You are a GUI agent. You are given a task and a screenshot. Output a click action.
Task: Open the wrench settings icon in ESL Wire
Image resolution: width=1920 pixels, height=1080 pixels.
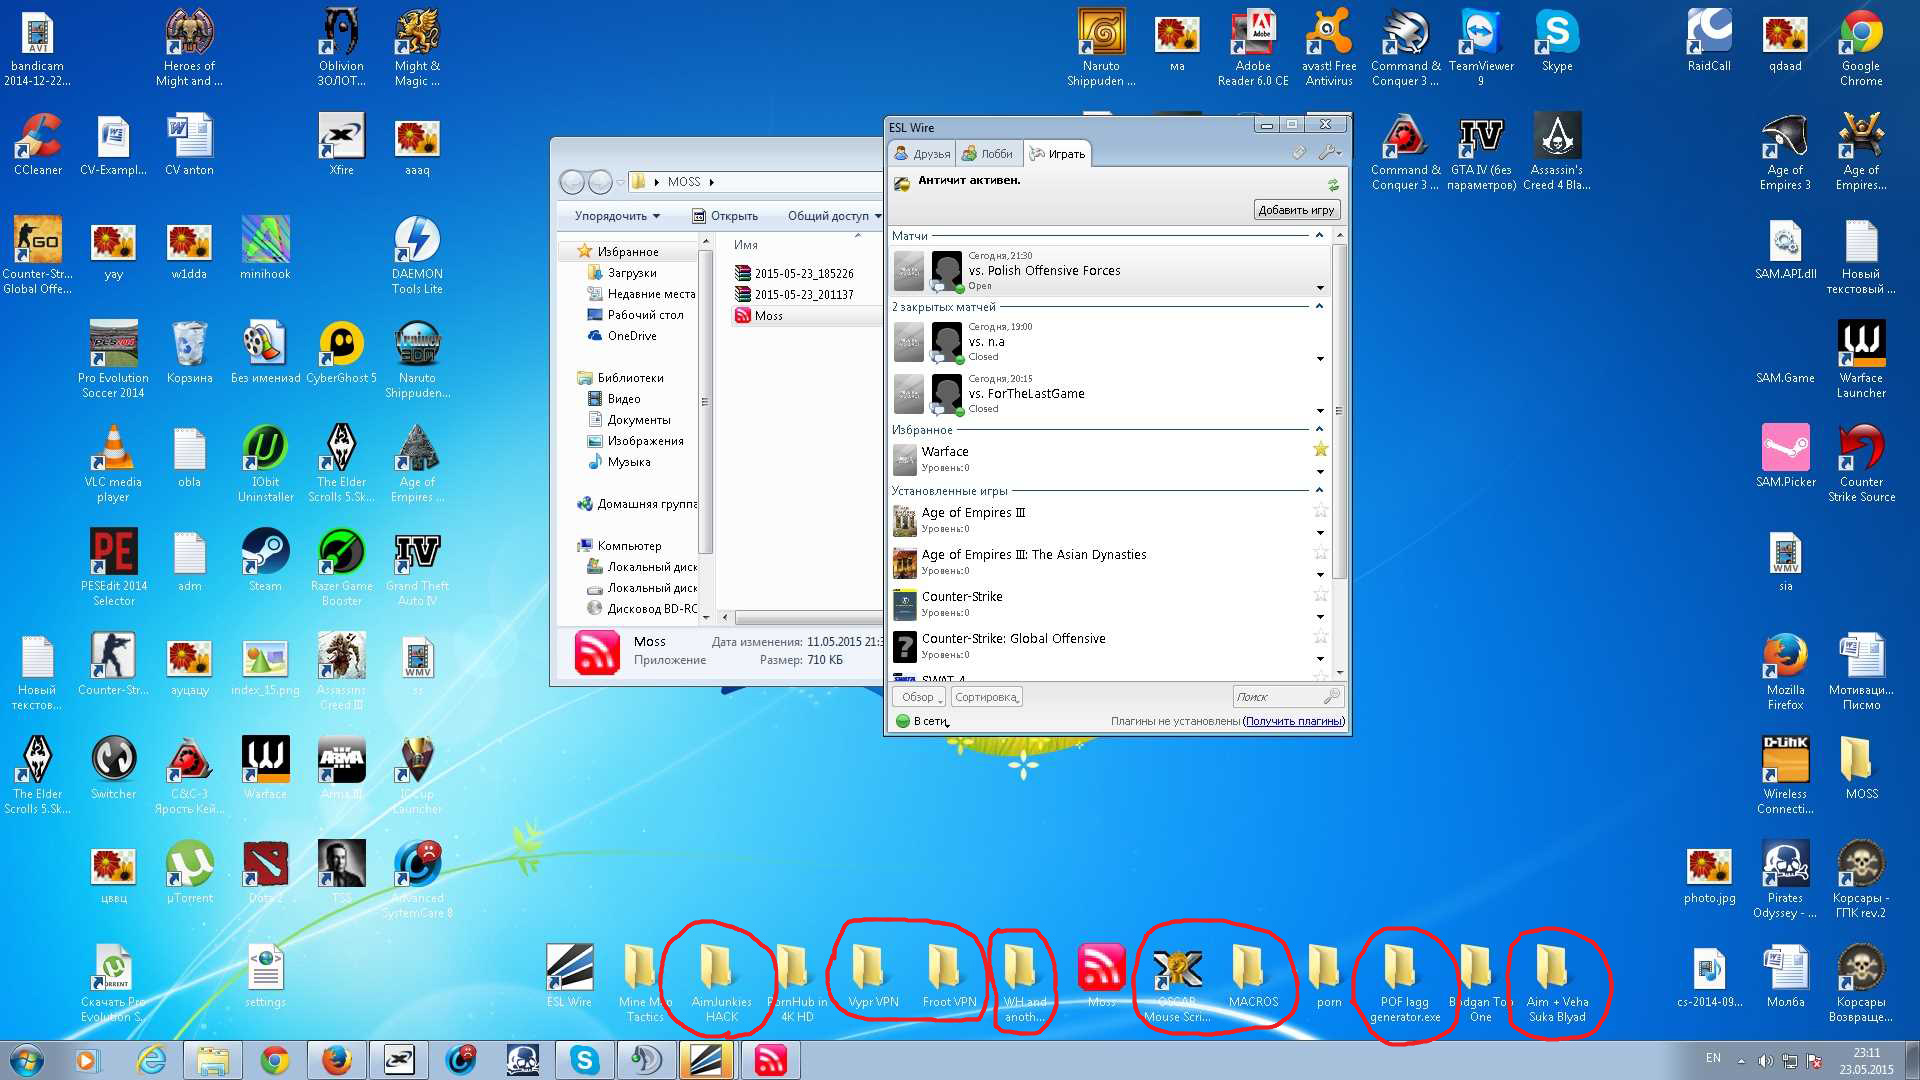coord(1328,153)
